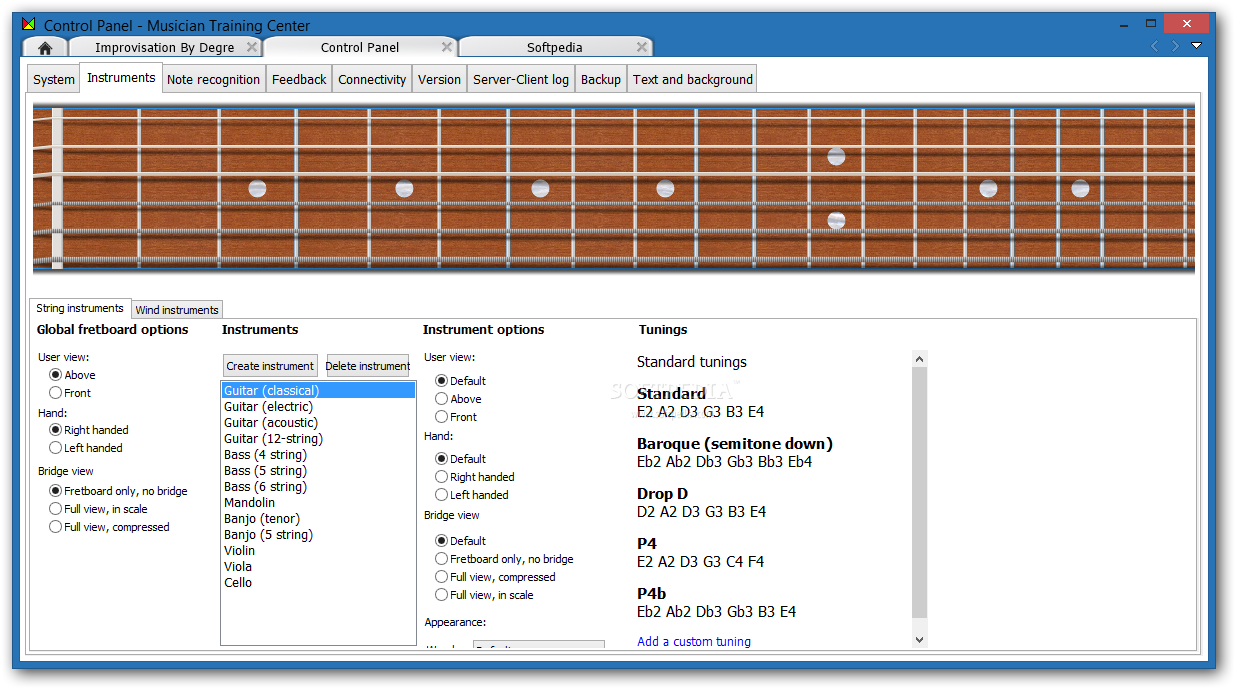Choose the P4 tuning entry

(700, 553)
